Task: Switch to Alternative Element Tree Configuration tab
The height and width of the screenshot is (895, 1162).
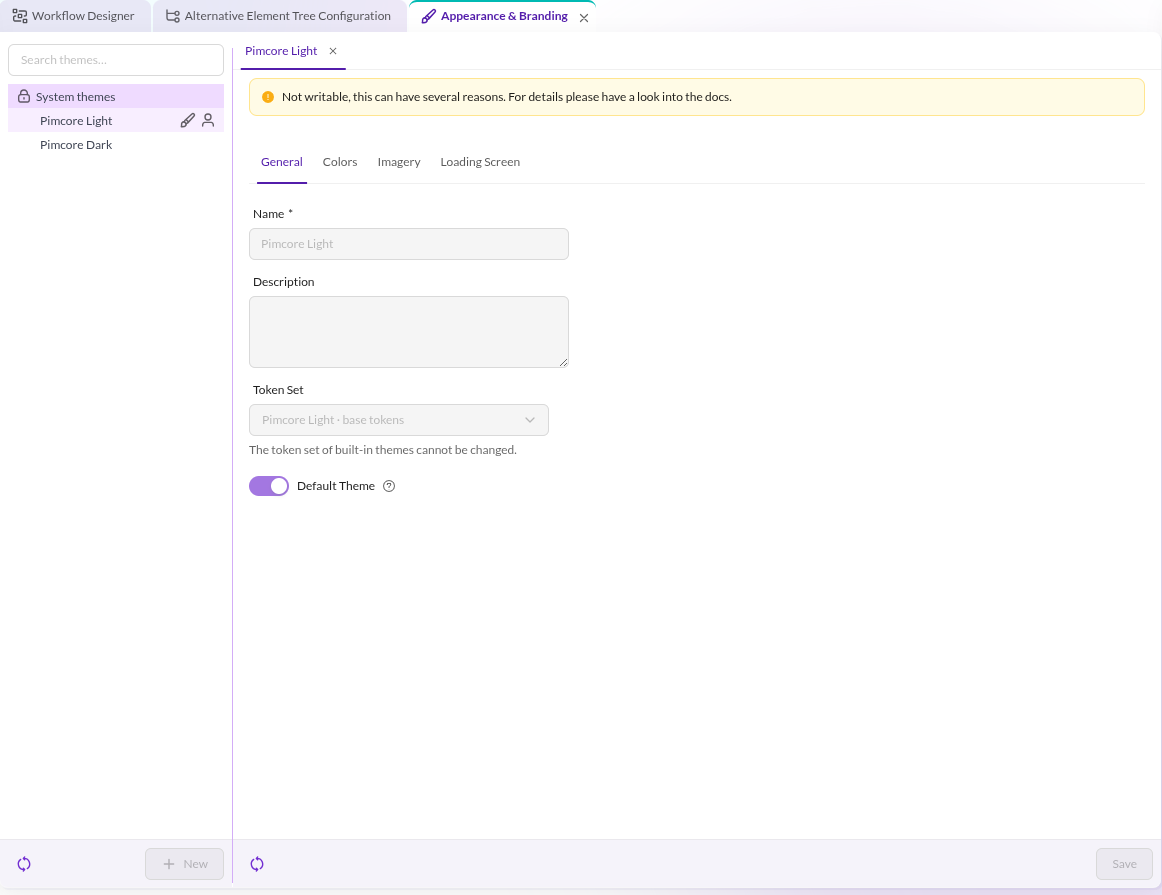Action: (279, 16)
